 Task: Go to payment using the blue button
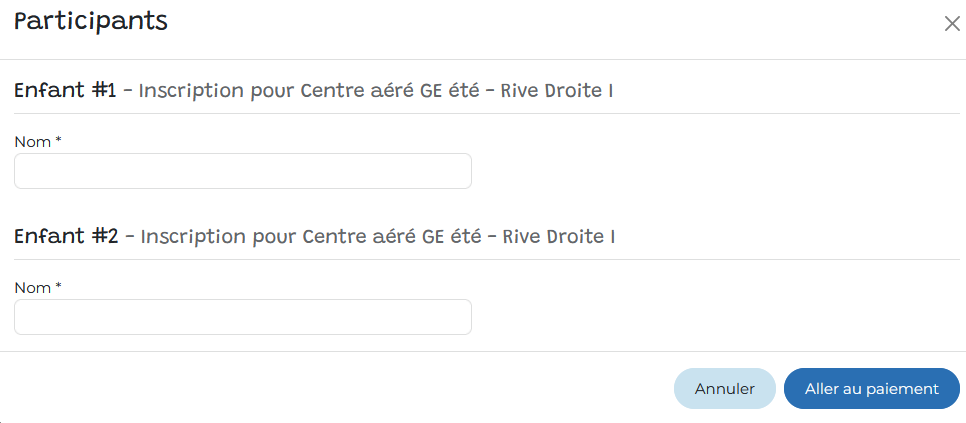tap(871, 389)
